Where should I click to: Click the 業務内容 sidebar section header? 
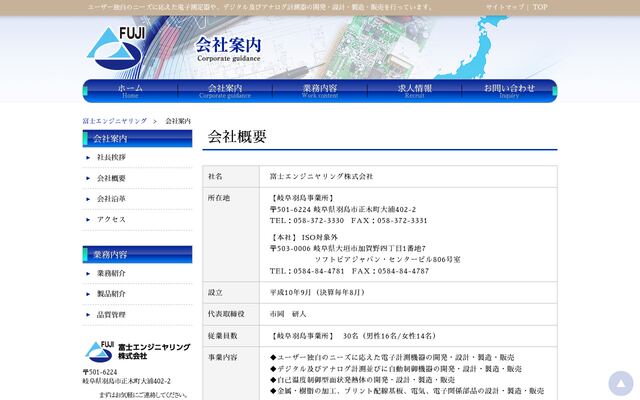tap(137, 255)
